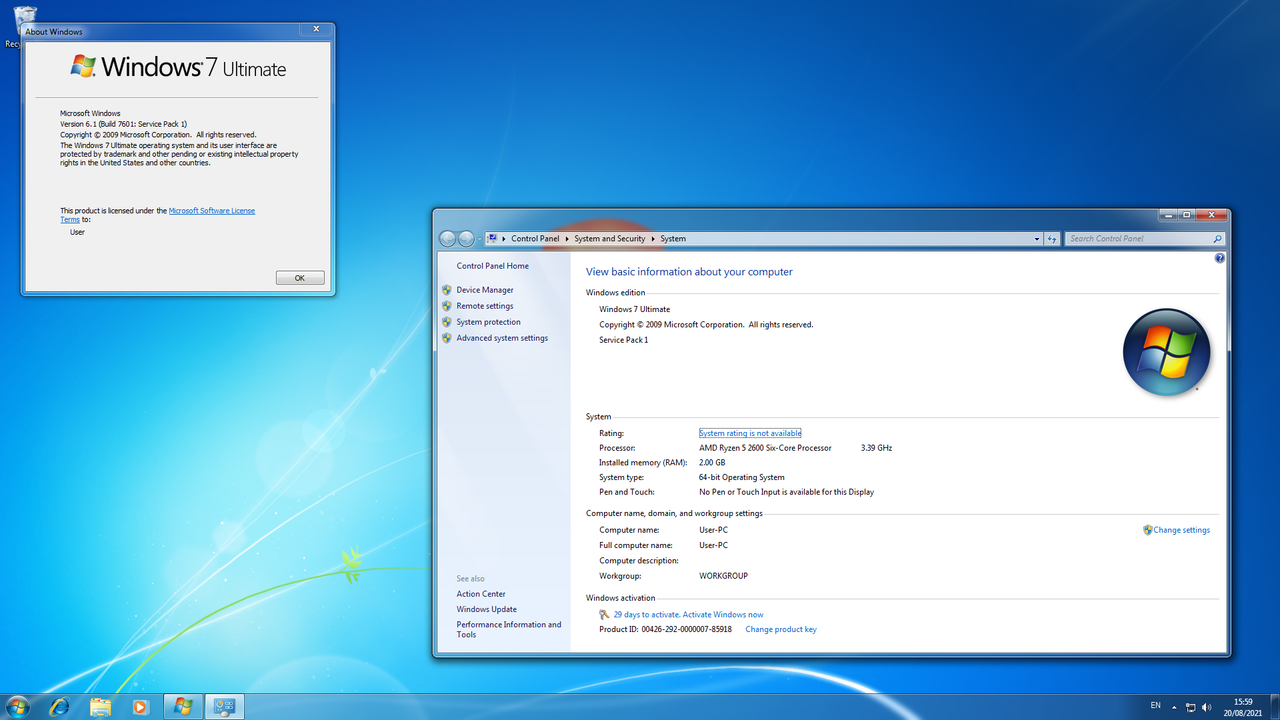Switch to About Windows taskbar button
The image size is (1280, 720).
183,706
